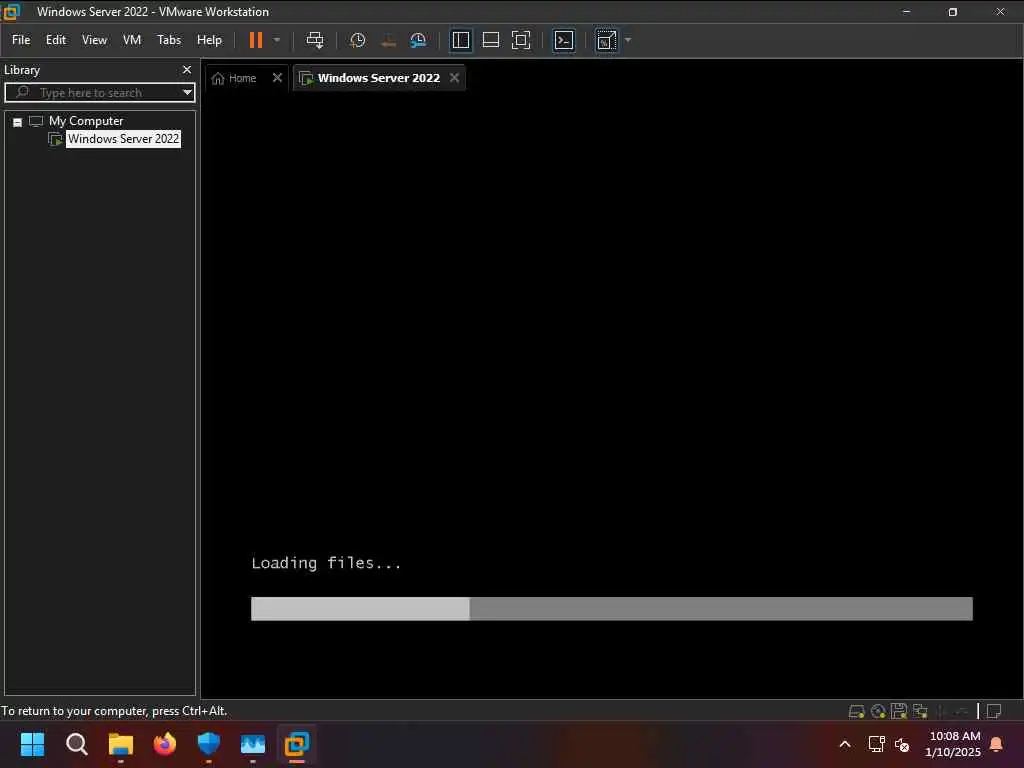The width and height of the screenshot is (1024, 768).
Task: Open File Explorer from the taskbar
Action: tap(121, 743)
